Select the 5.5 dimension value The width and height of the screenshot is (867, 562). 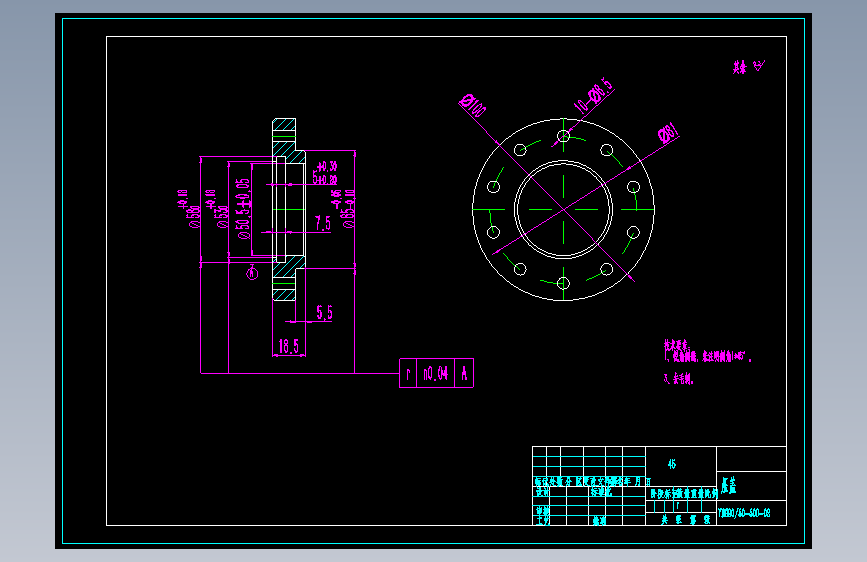[x=325, y=313]
